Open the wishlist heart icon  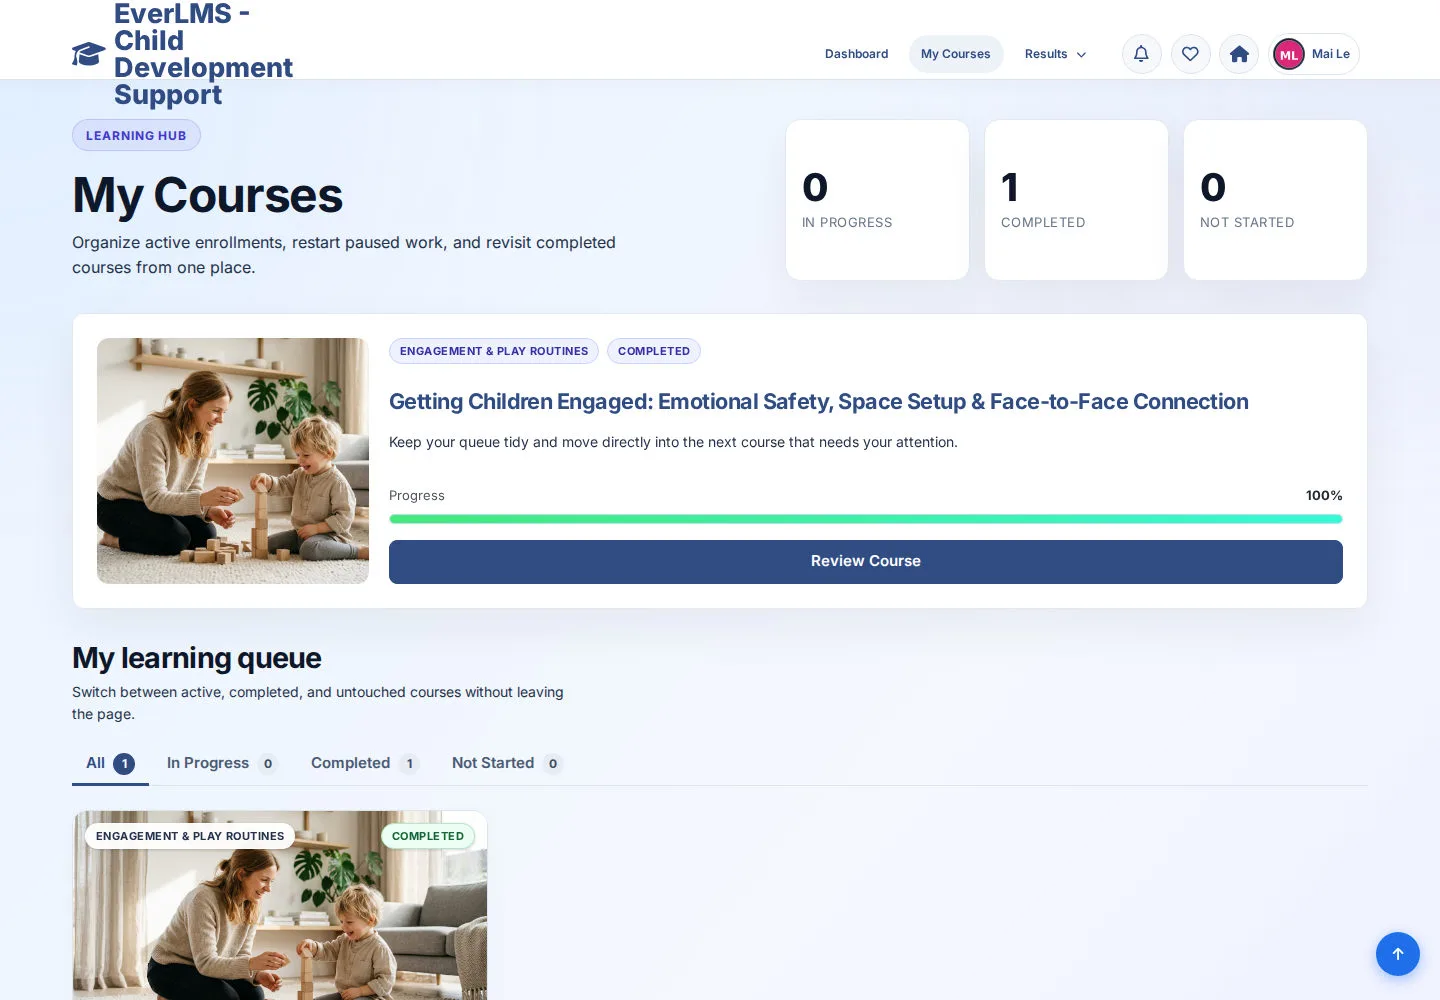click(1190, 54)
